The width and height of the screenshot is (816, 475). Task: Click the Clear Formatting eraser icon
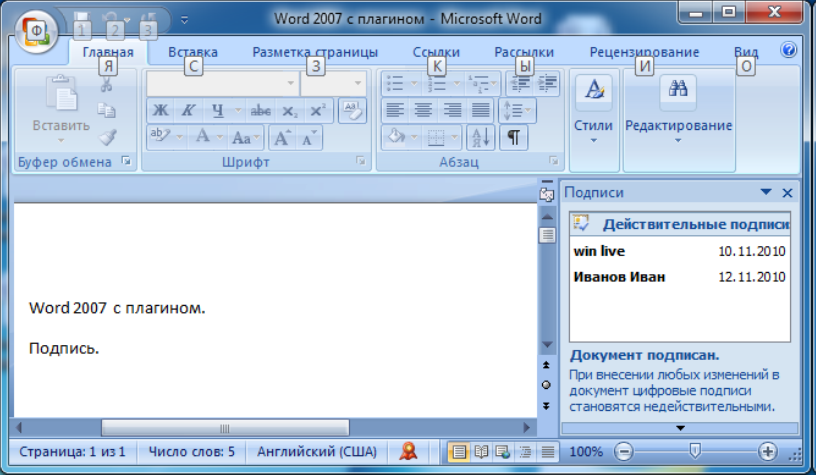352,110
